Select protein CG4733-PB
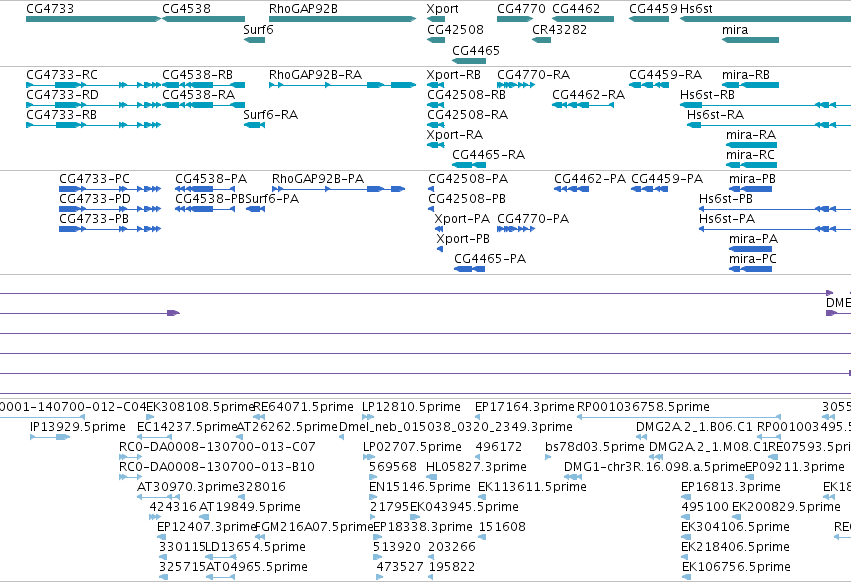Image resolution: width=851 pixels, height=582 pixels. point(110,229)
